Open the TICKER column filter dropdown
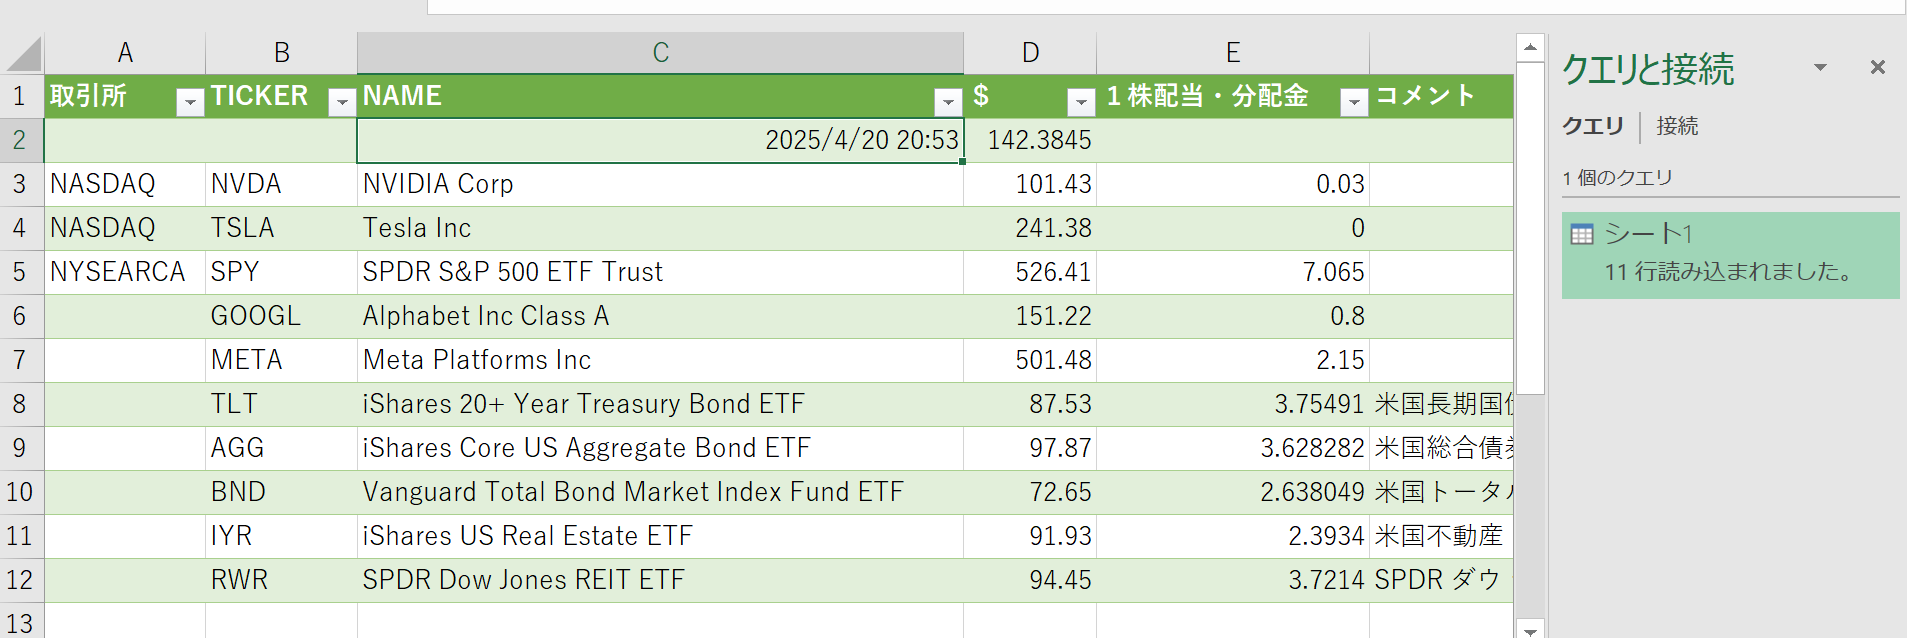The image size is (1907, 638). point(342,102)
